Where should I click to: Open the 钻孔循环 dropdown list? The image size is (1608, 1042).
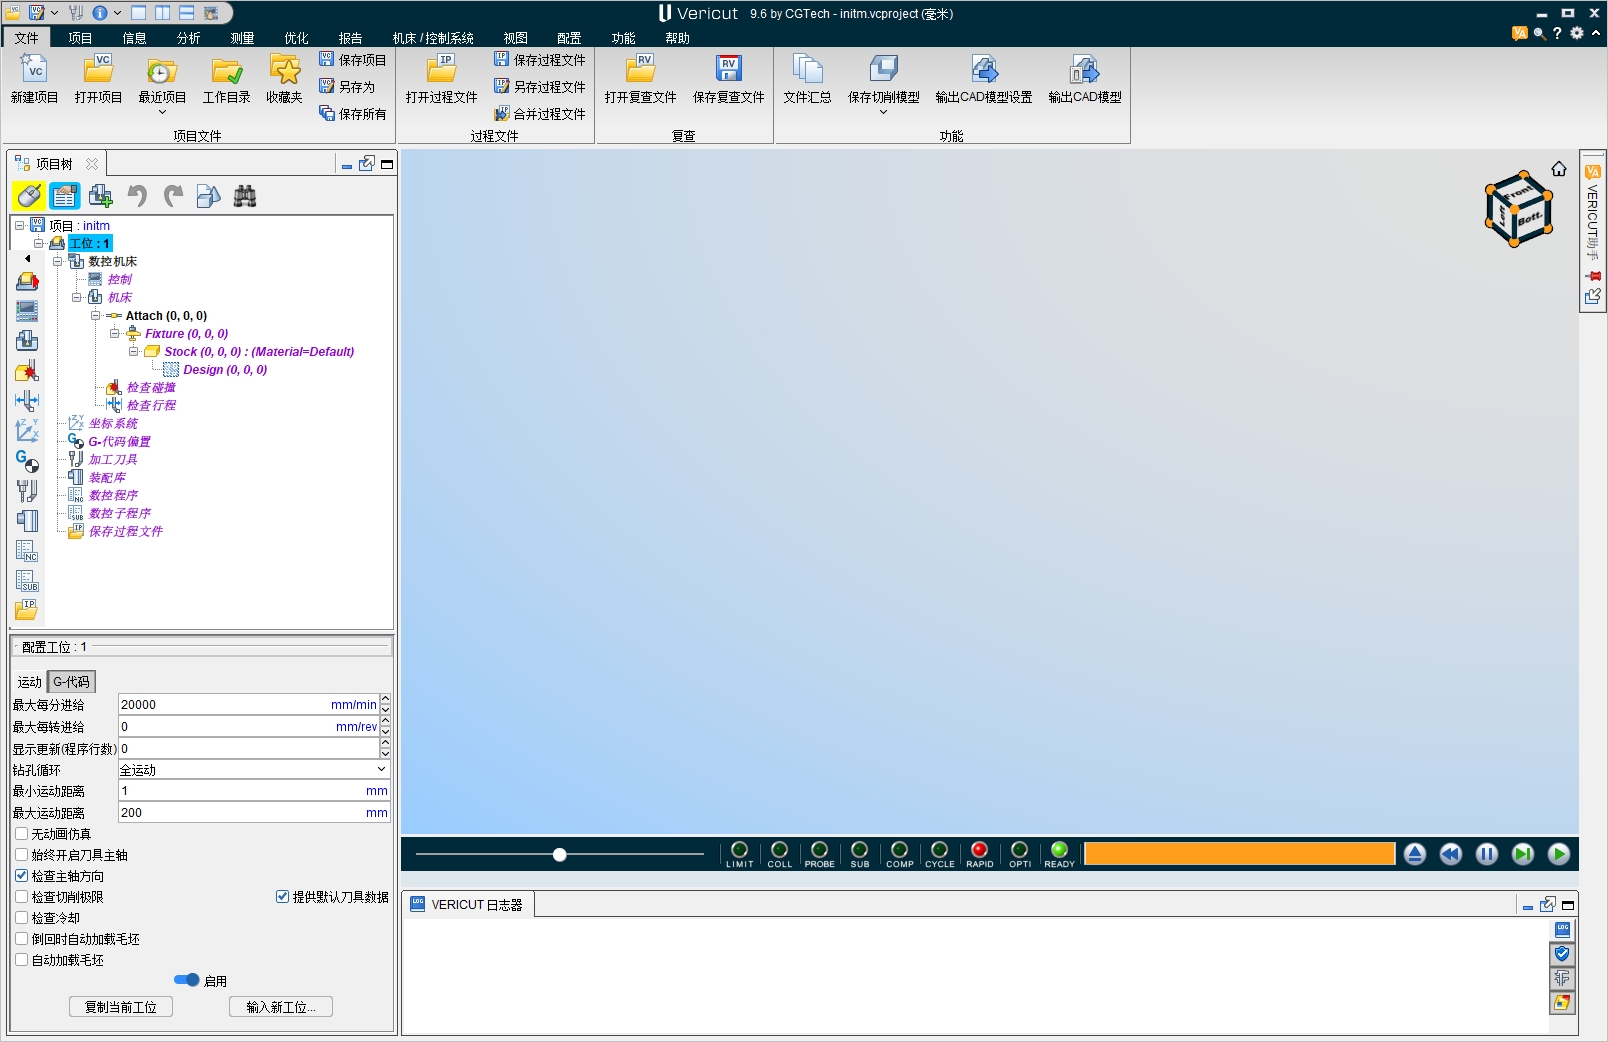tap(381, 769)
